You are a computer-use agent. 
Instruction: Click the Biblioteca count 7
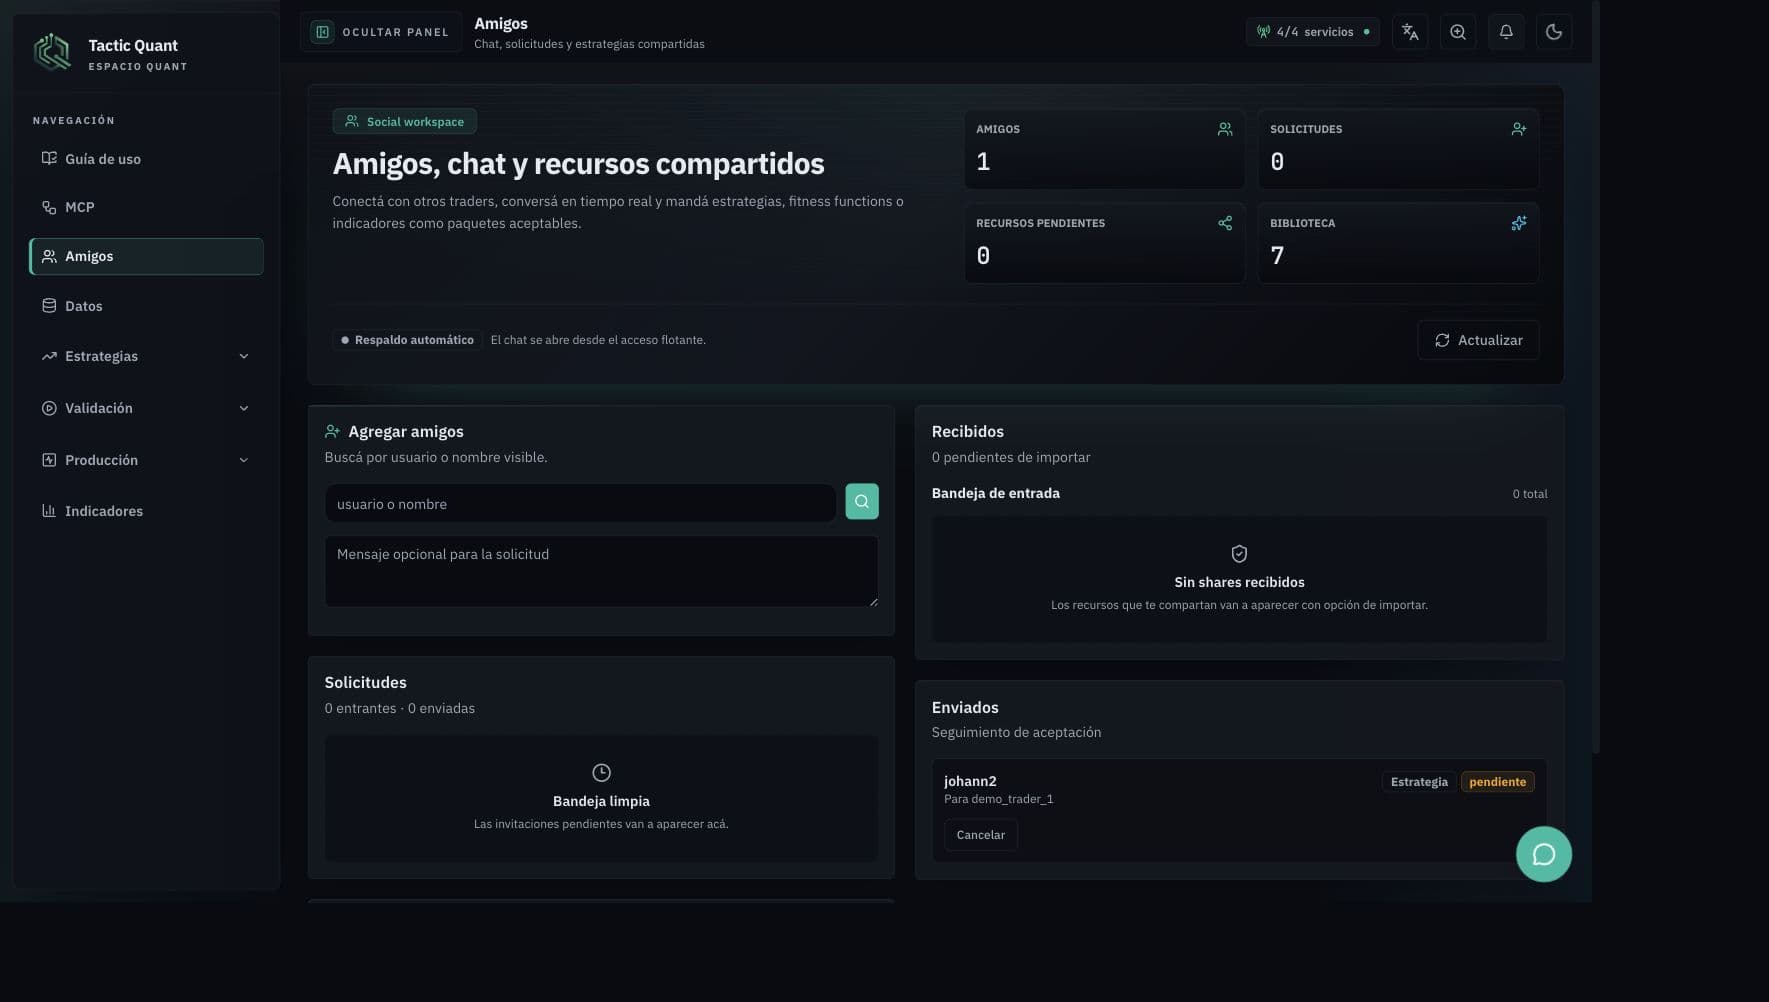(1277, 256)
